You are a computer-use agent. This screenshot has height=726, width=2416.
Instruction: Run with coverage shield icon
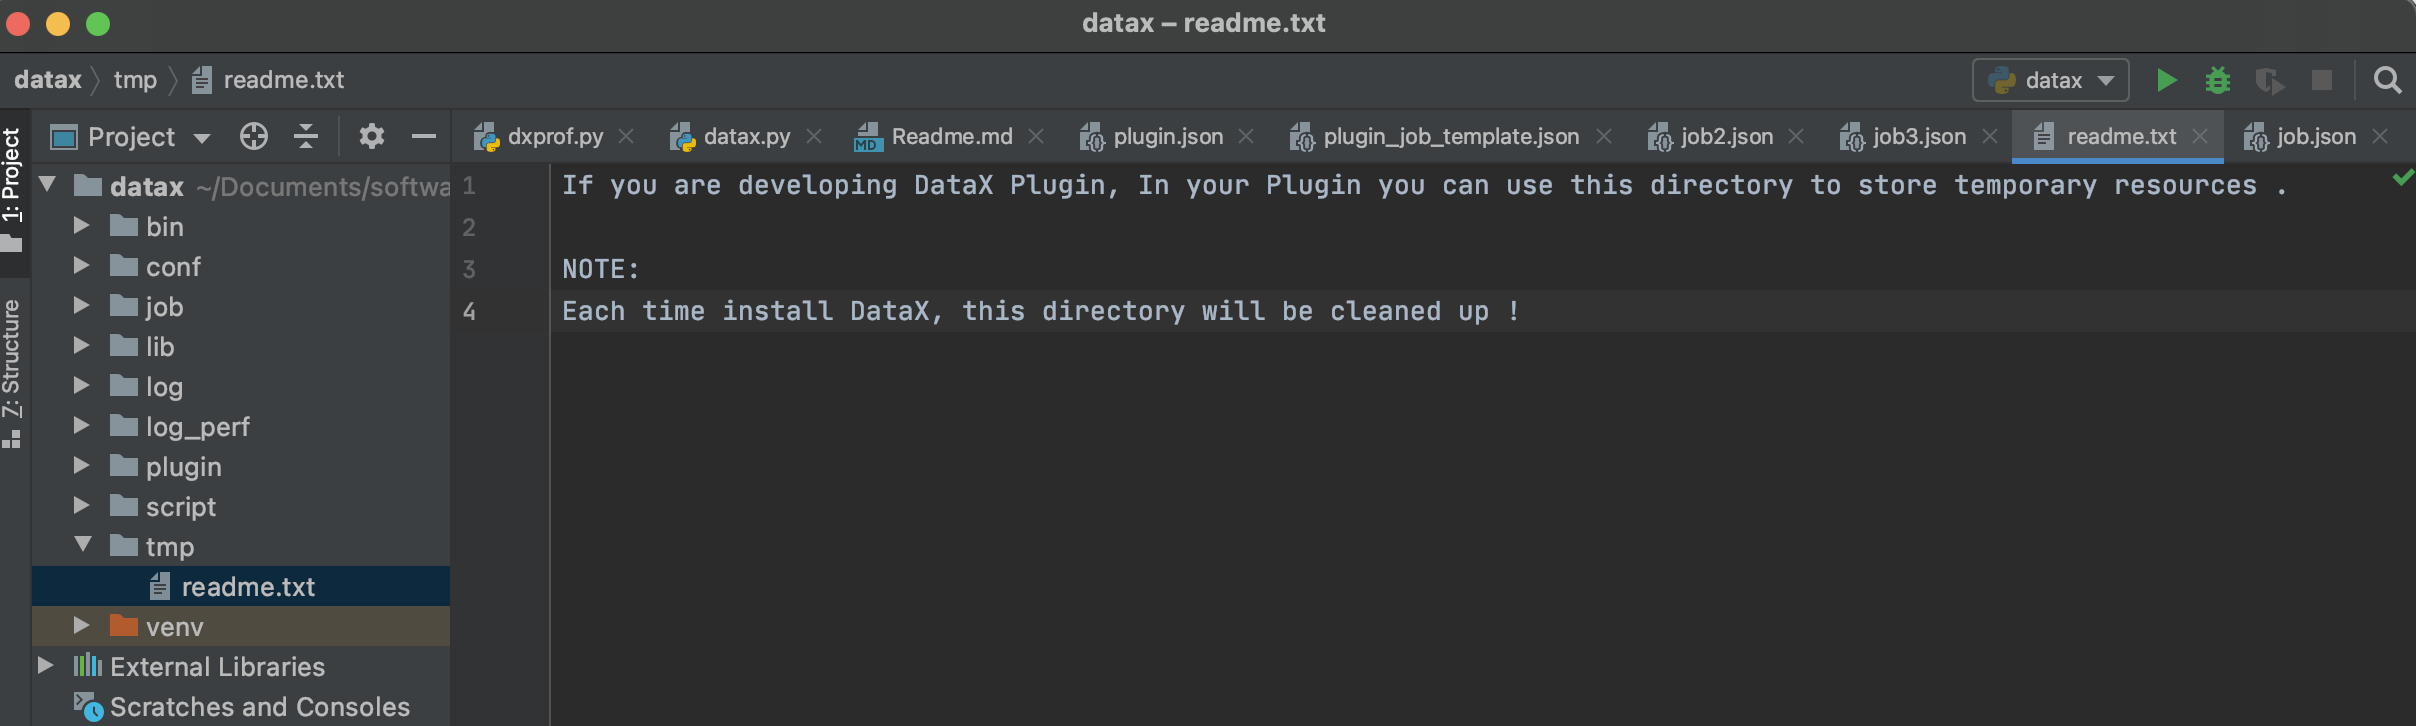click(2269, 80)
